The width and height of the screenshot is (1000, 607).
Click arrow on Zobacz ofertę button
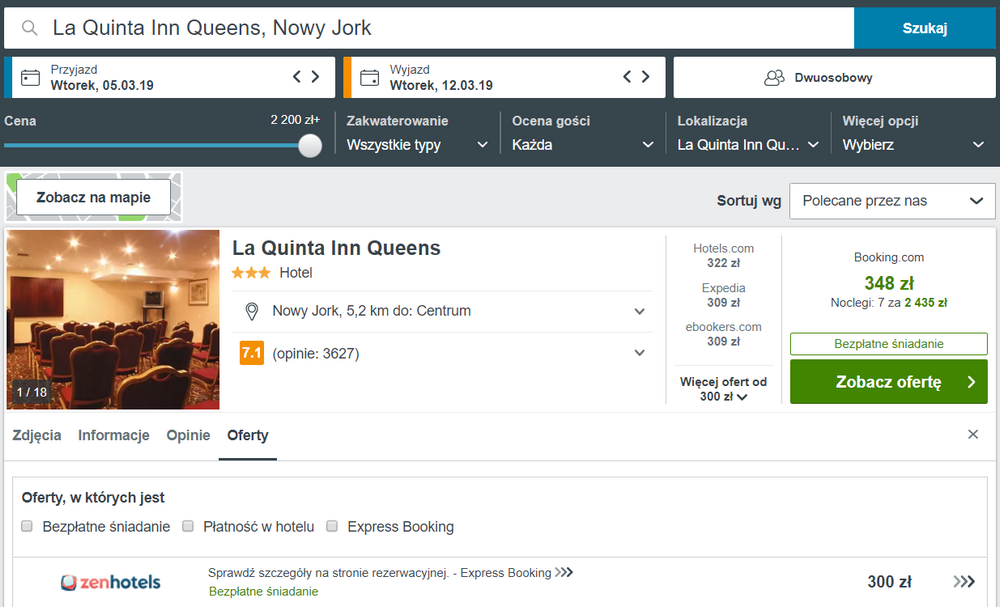coord(971,382)
